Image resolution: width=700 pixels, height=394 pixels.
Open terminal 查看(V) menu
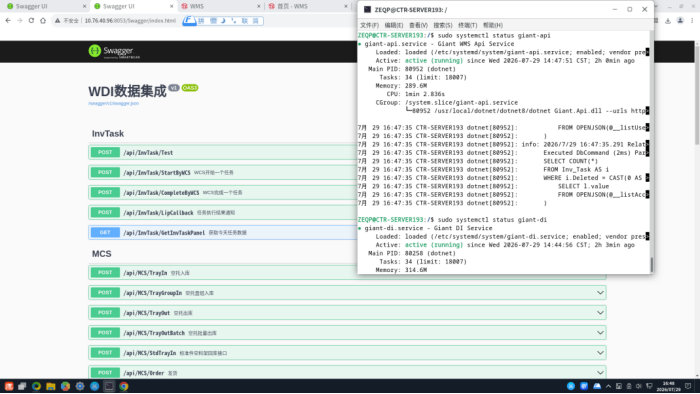click(418, 25)
